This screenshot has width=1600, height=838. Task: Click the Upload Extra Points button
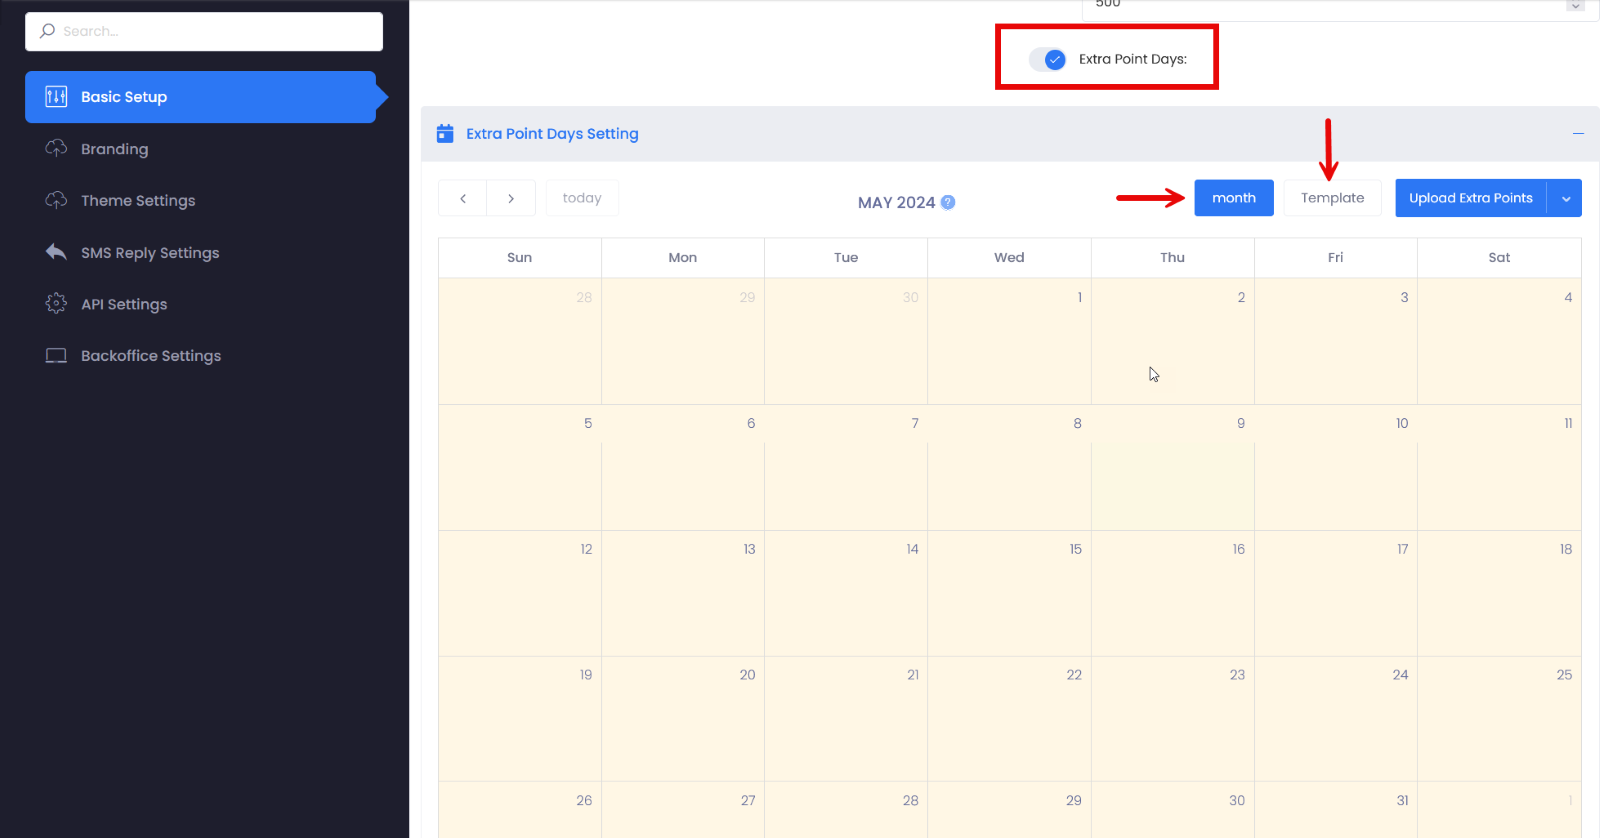(x=1471, y=198)
